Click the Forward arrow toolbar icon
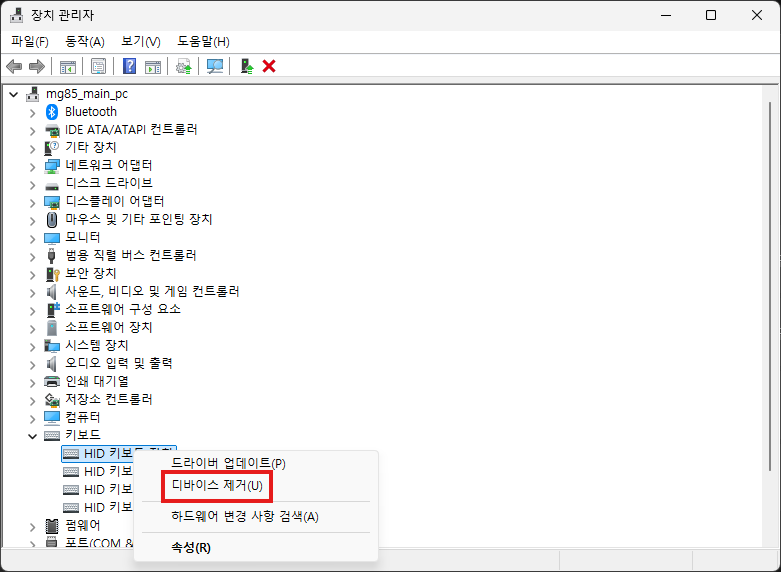 37,66
